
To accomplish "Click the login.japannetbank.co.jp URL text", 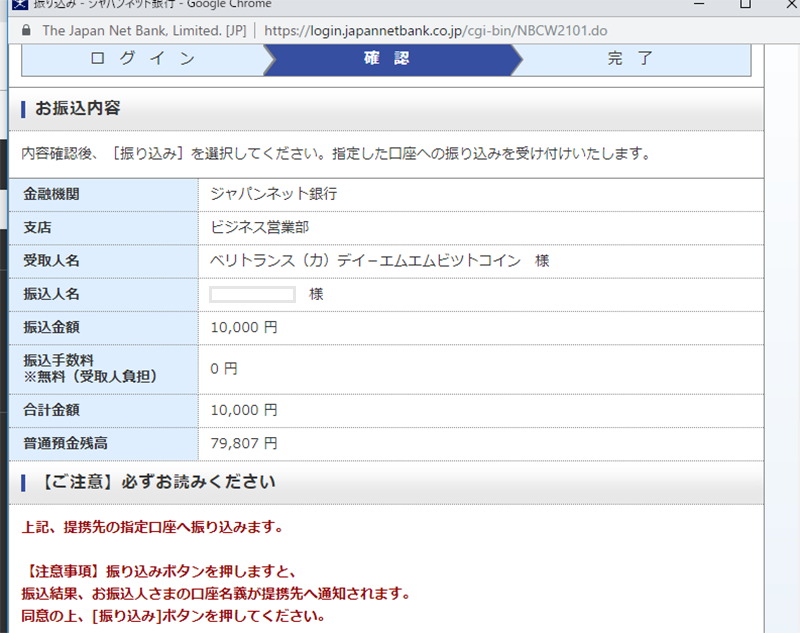I will pyautogui.click(x=436, y=31).
